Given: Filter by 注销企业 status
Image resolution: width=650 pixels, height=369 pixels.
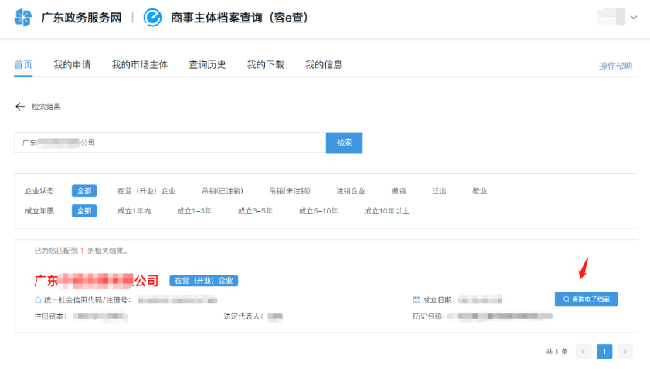Looking at the screenshot, I should tap(351, 191).
